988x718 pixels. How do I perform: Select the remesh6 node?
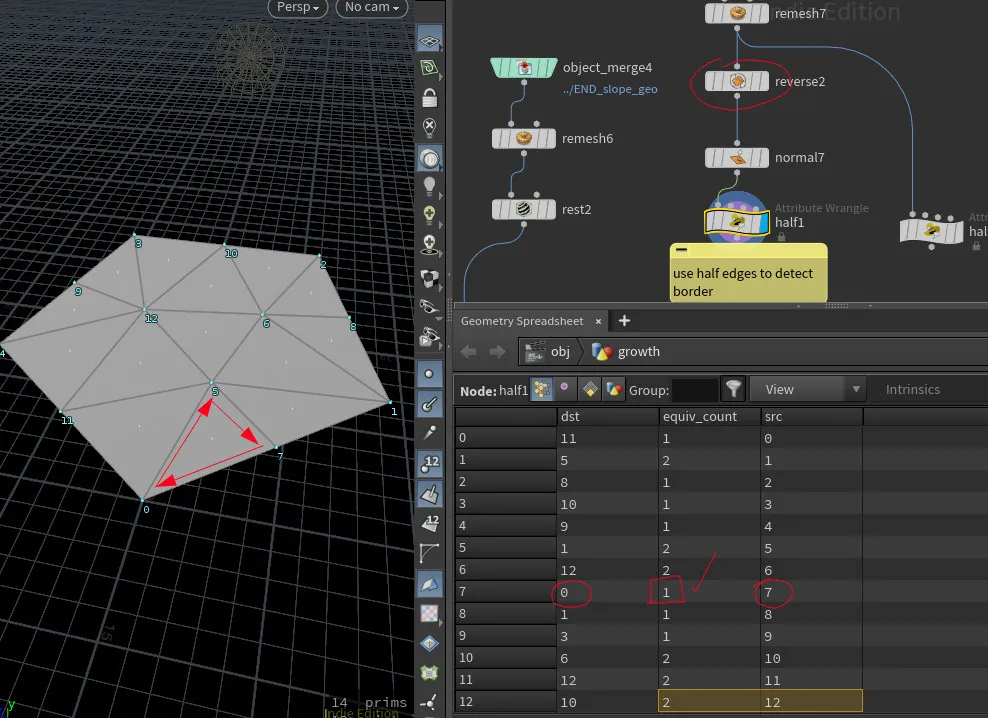pos(524,139)
